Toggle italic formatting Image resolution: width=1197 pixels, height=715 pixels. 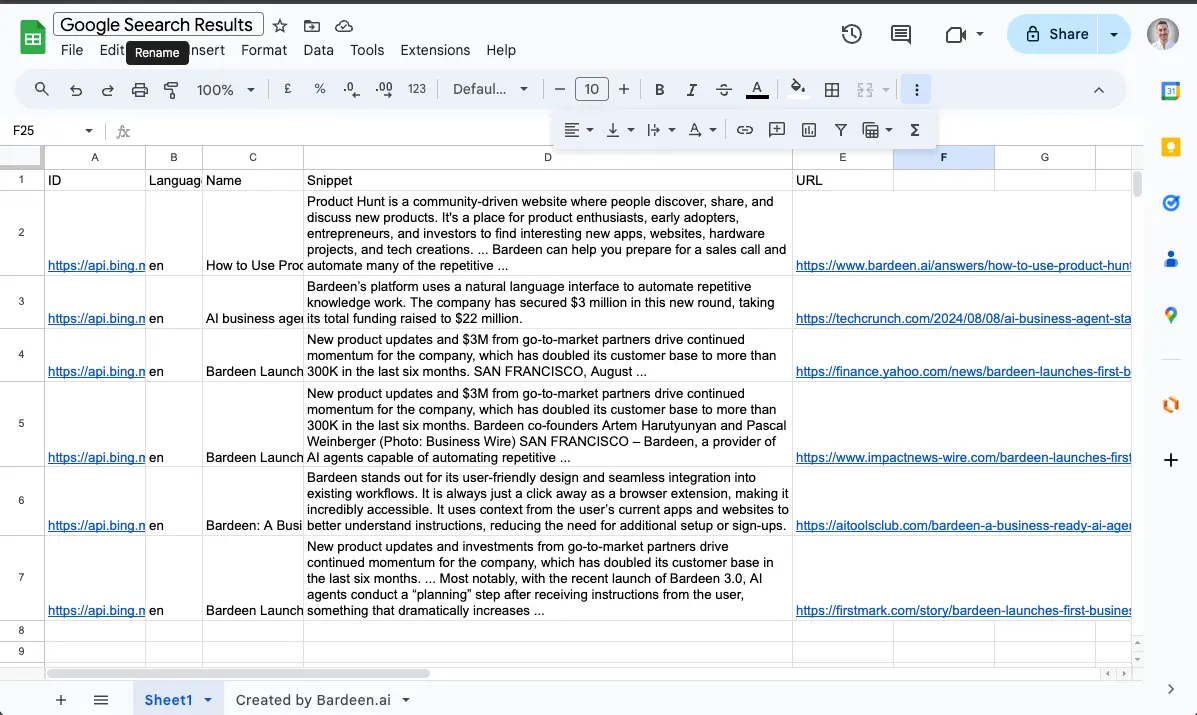692,89
